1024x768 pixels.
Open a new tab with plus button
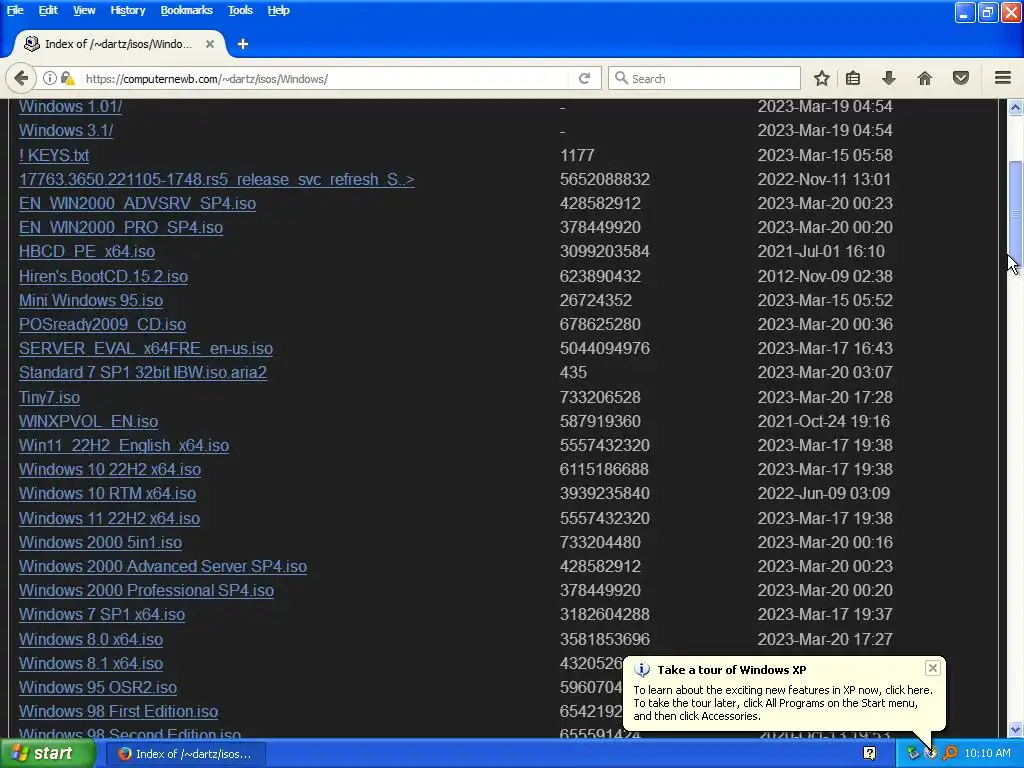tap(243, 44)
